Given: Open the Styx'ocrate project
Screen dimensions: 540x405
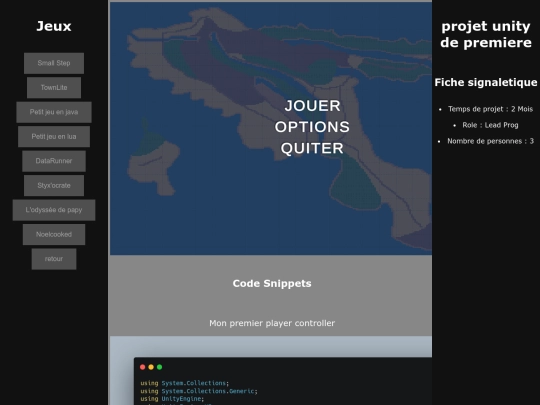Looking at the screenshot, I should point(54,185).
